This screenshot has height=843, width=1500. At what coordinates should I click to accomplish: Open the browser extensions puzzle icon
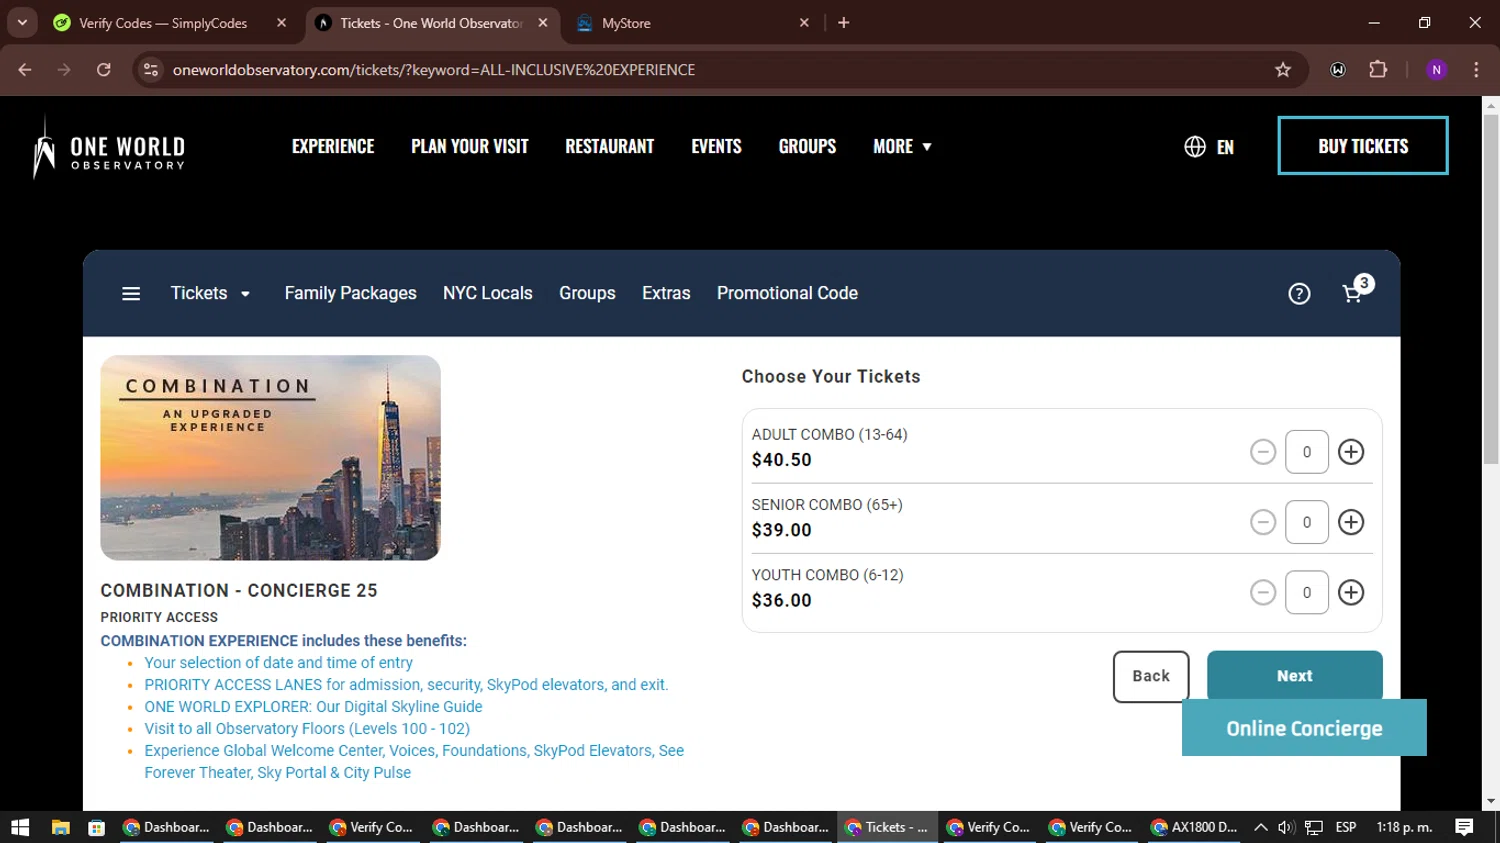[1378, 69]
